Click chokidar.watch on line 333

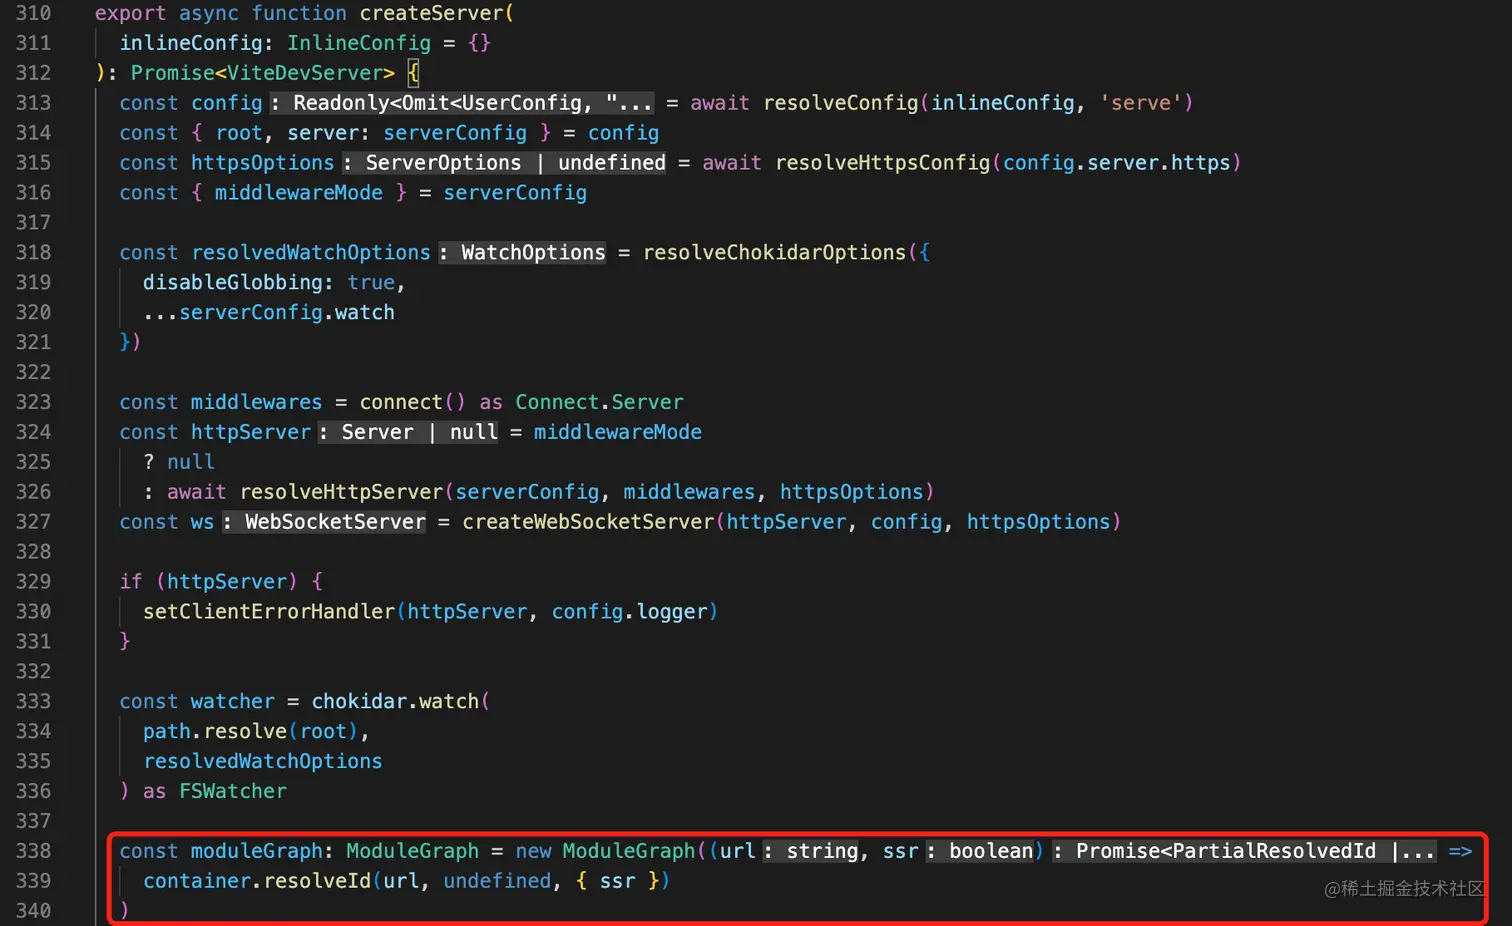395,702
